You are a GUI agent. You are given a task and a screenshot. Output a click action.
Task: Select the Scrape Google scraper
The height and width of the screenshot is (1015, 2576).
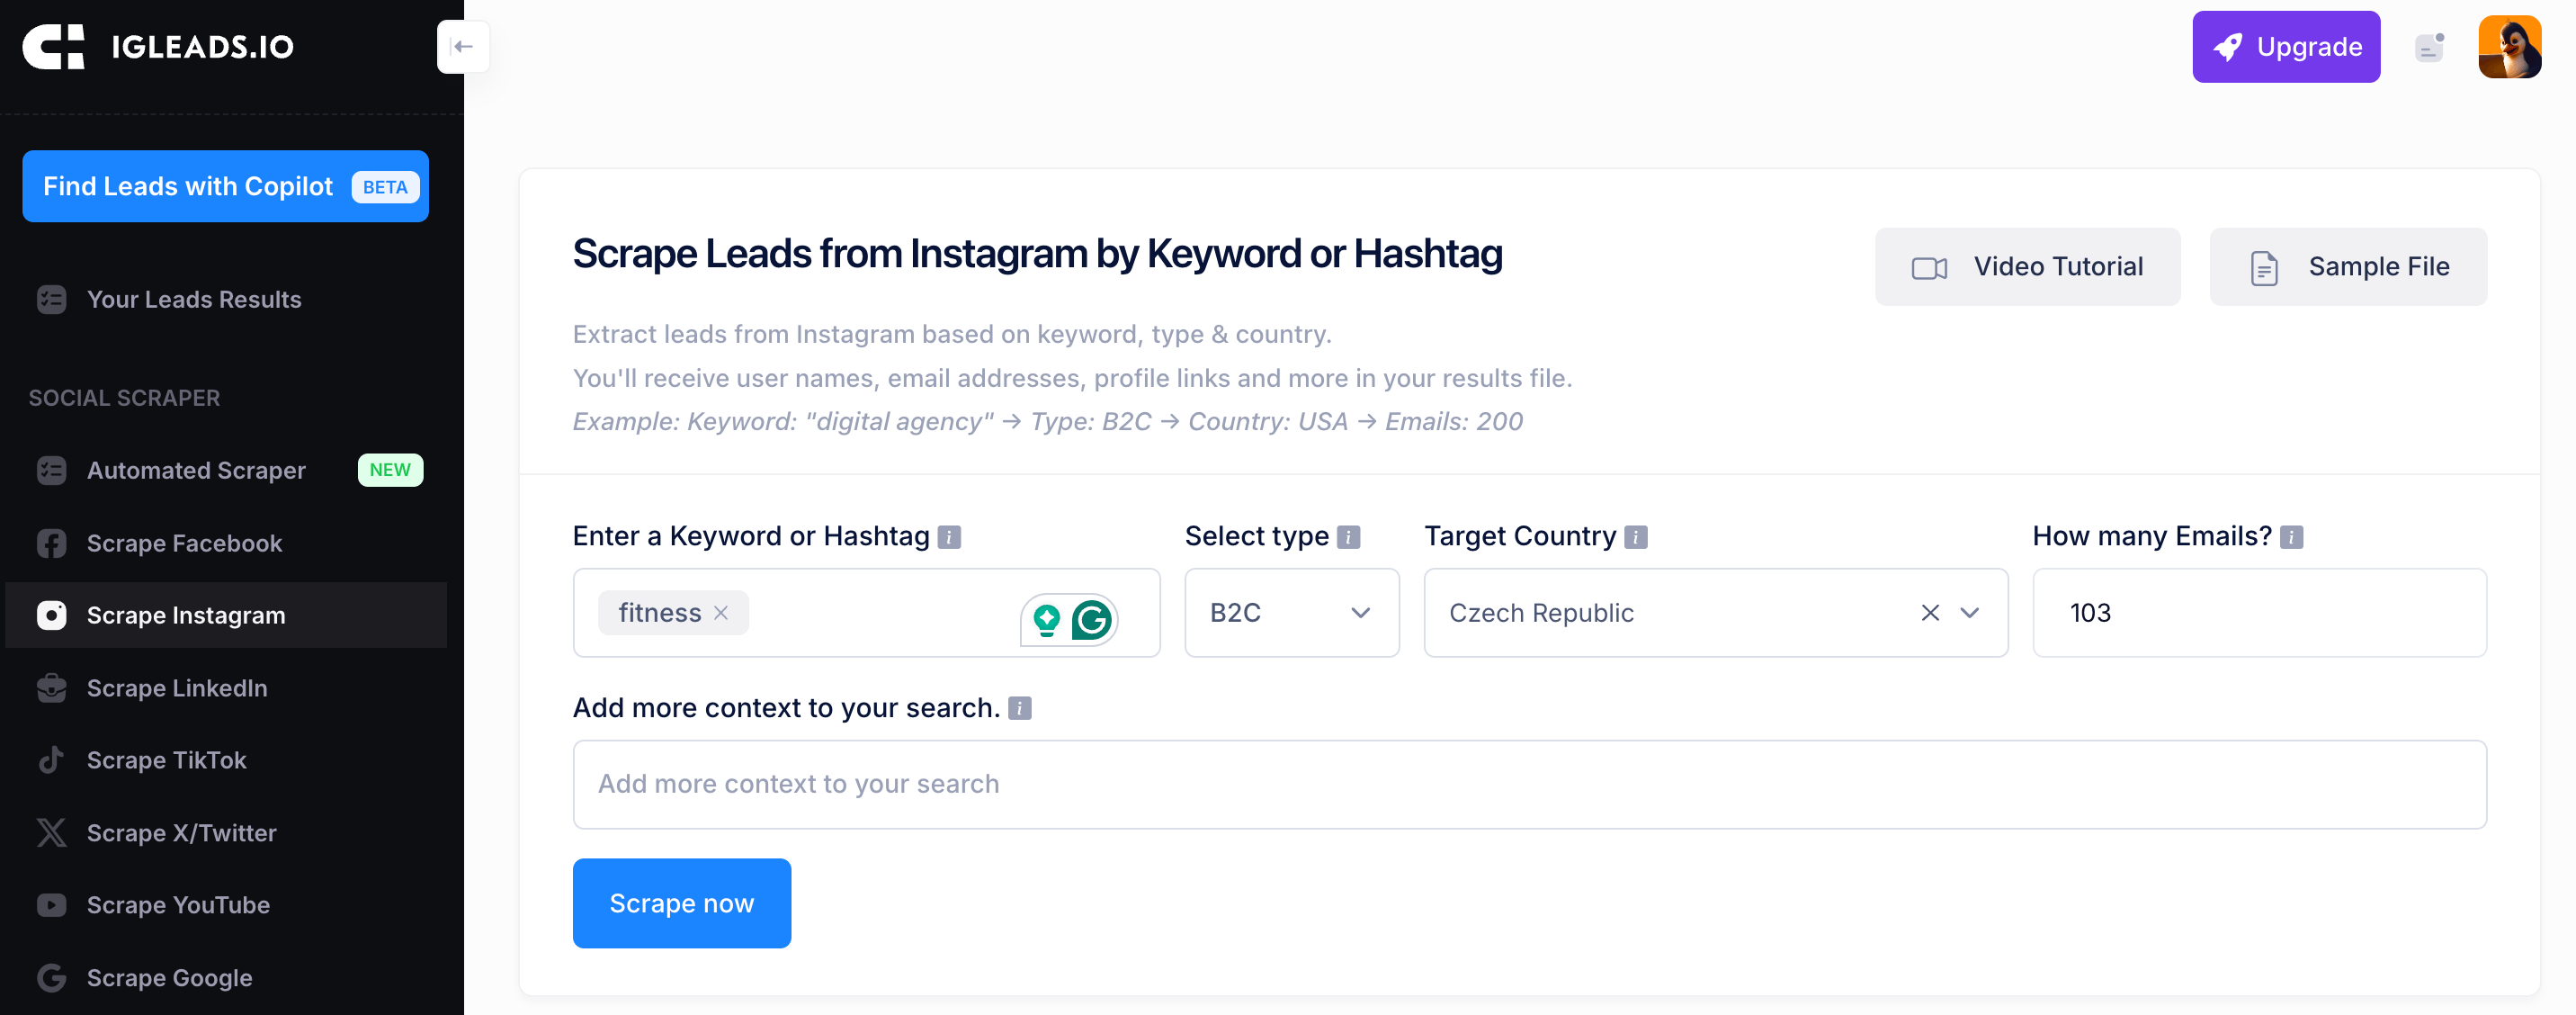click(x=168, y=977)
